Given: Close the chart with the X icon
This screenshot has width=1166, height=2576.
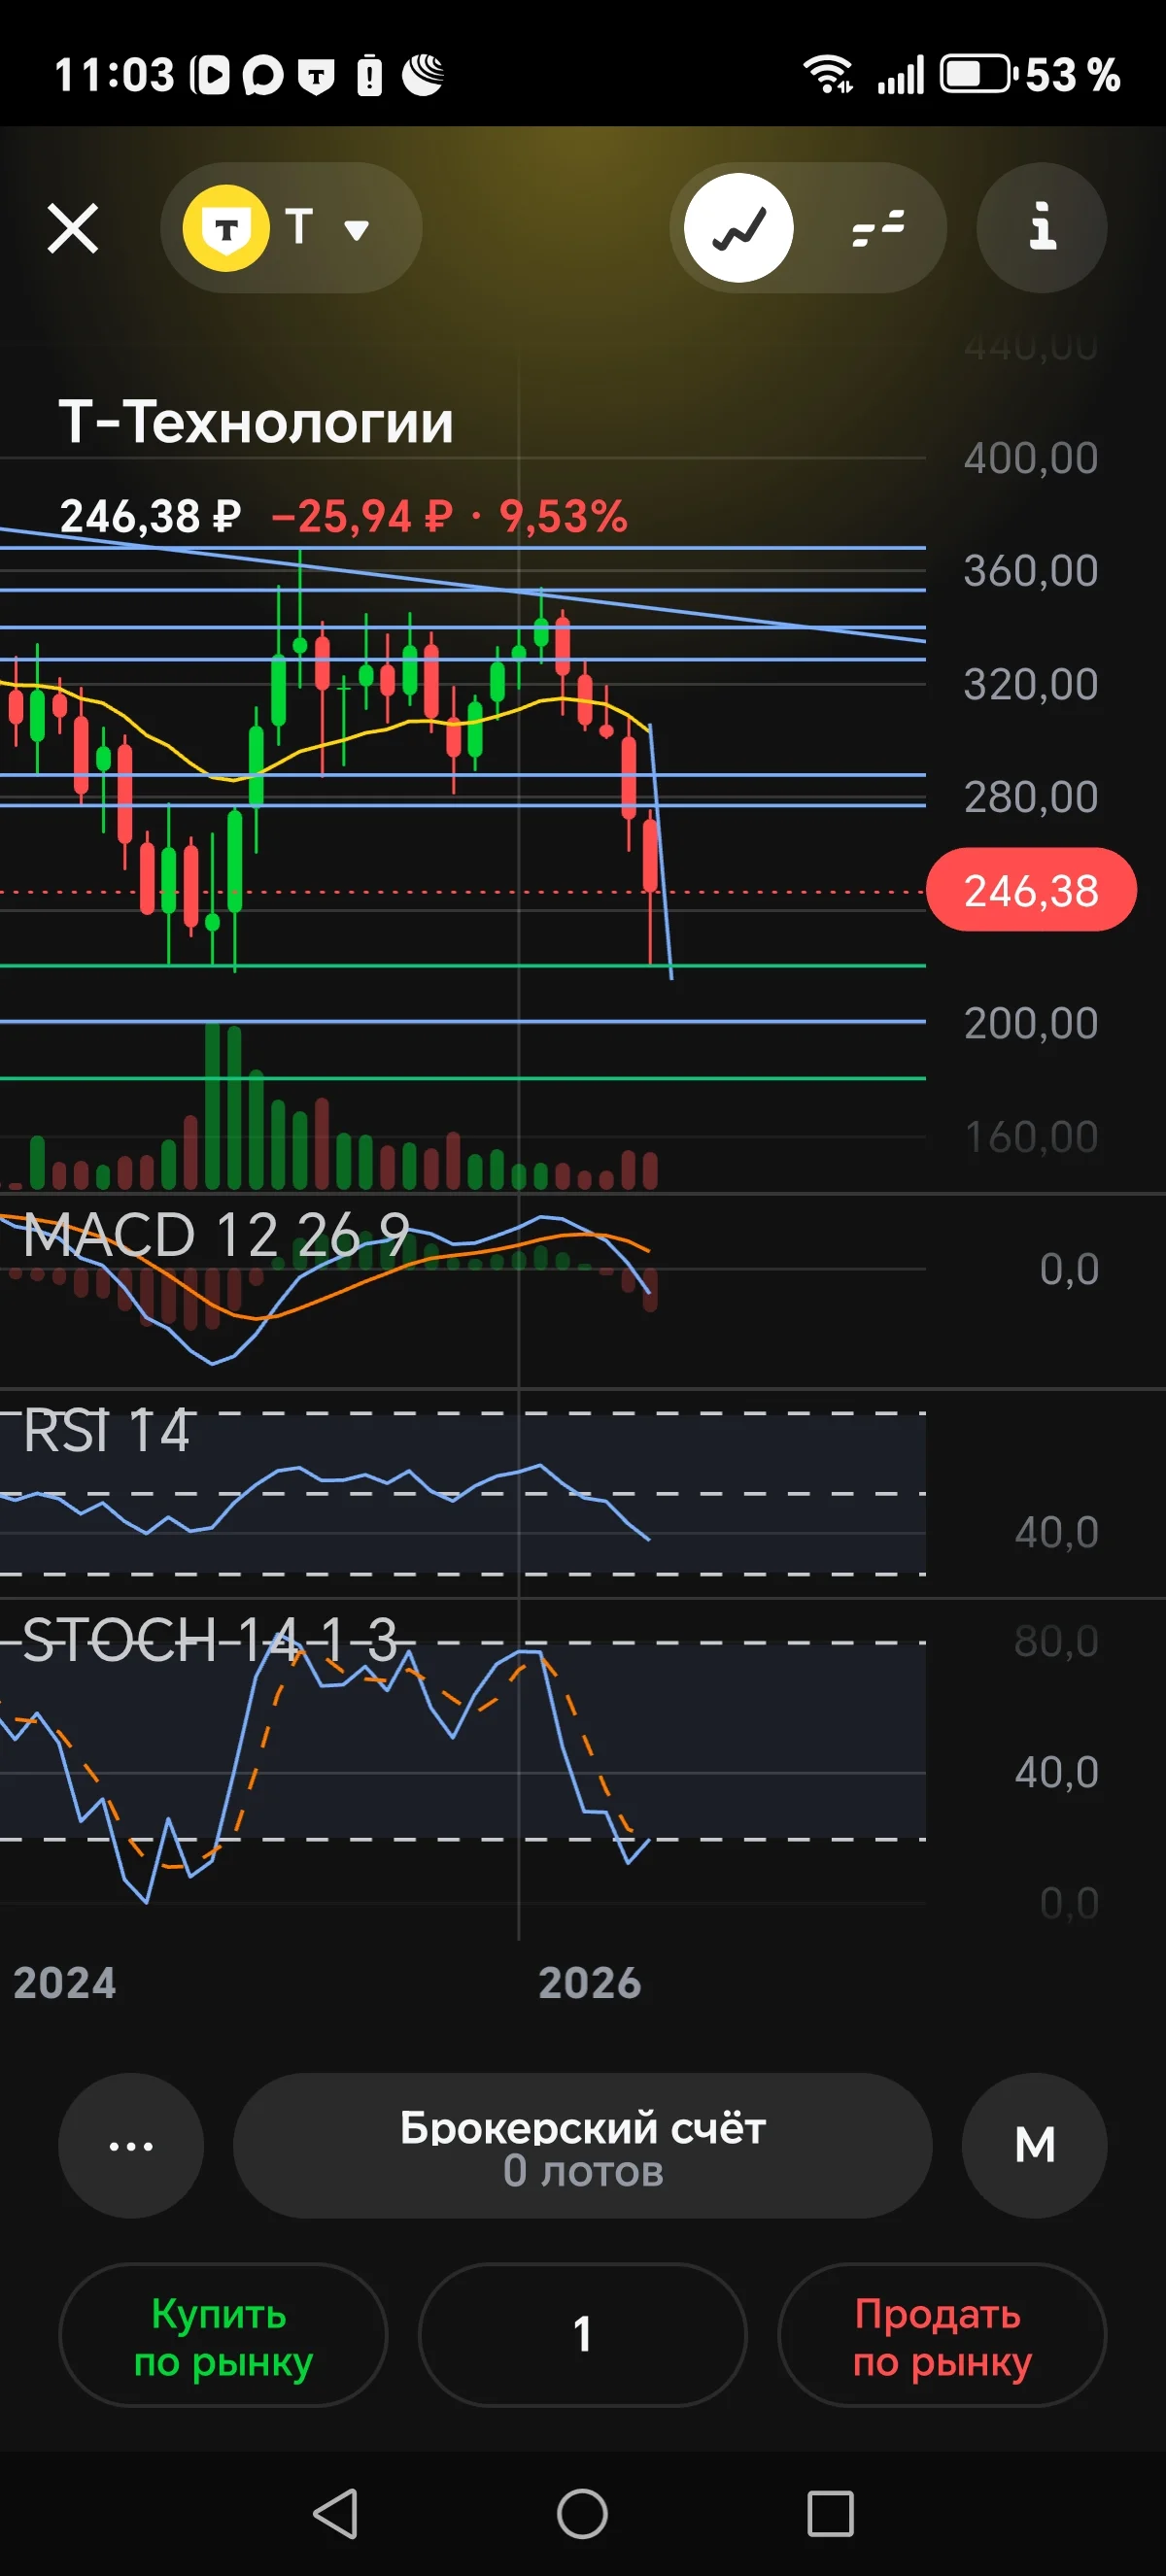Looking at the screenshot, I should (x=73, y=228).
